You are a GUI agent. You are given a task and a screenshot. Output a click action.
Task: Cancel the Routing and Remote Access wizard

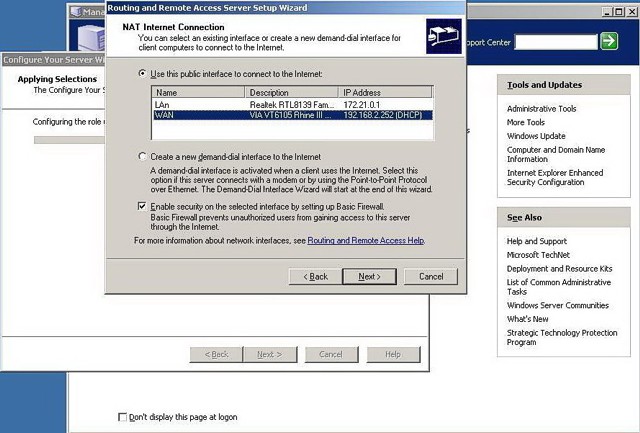click(431, 276)
